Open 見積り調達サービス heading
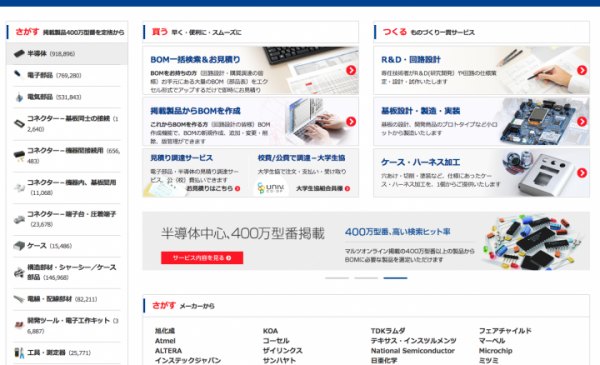This screenshot has height=365, width=600. [x=181, y=158]
